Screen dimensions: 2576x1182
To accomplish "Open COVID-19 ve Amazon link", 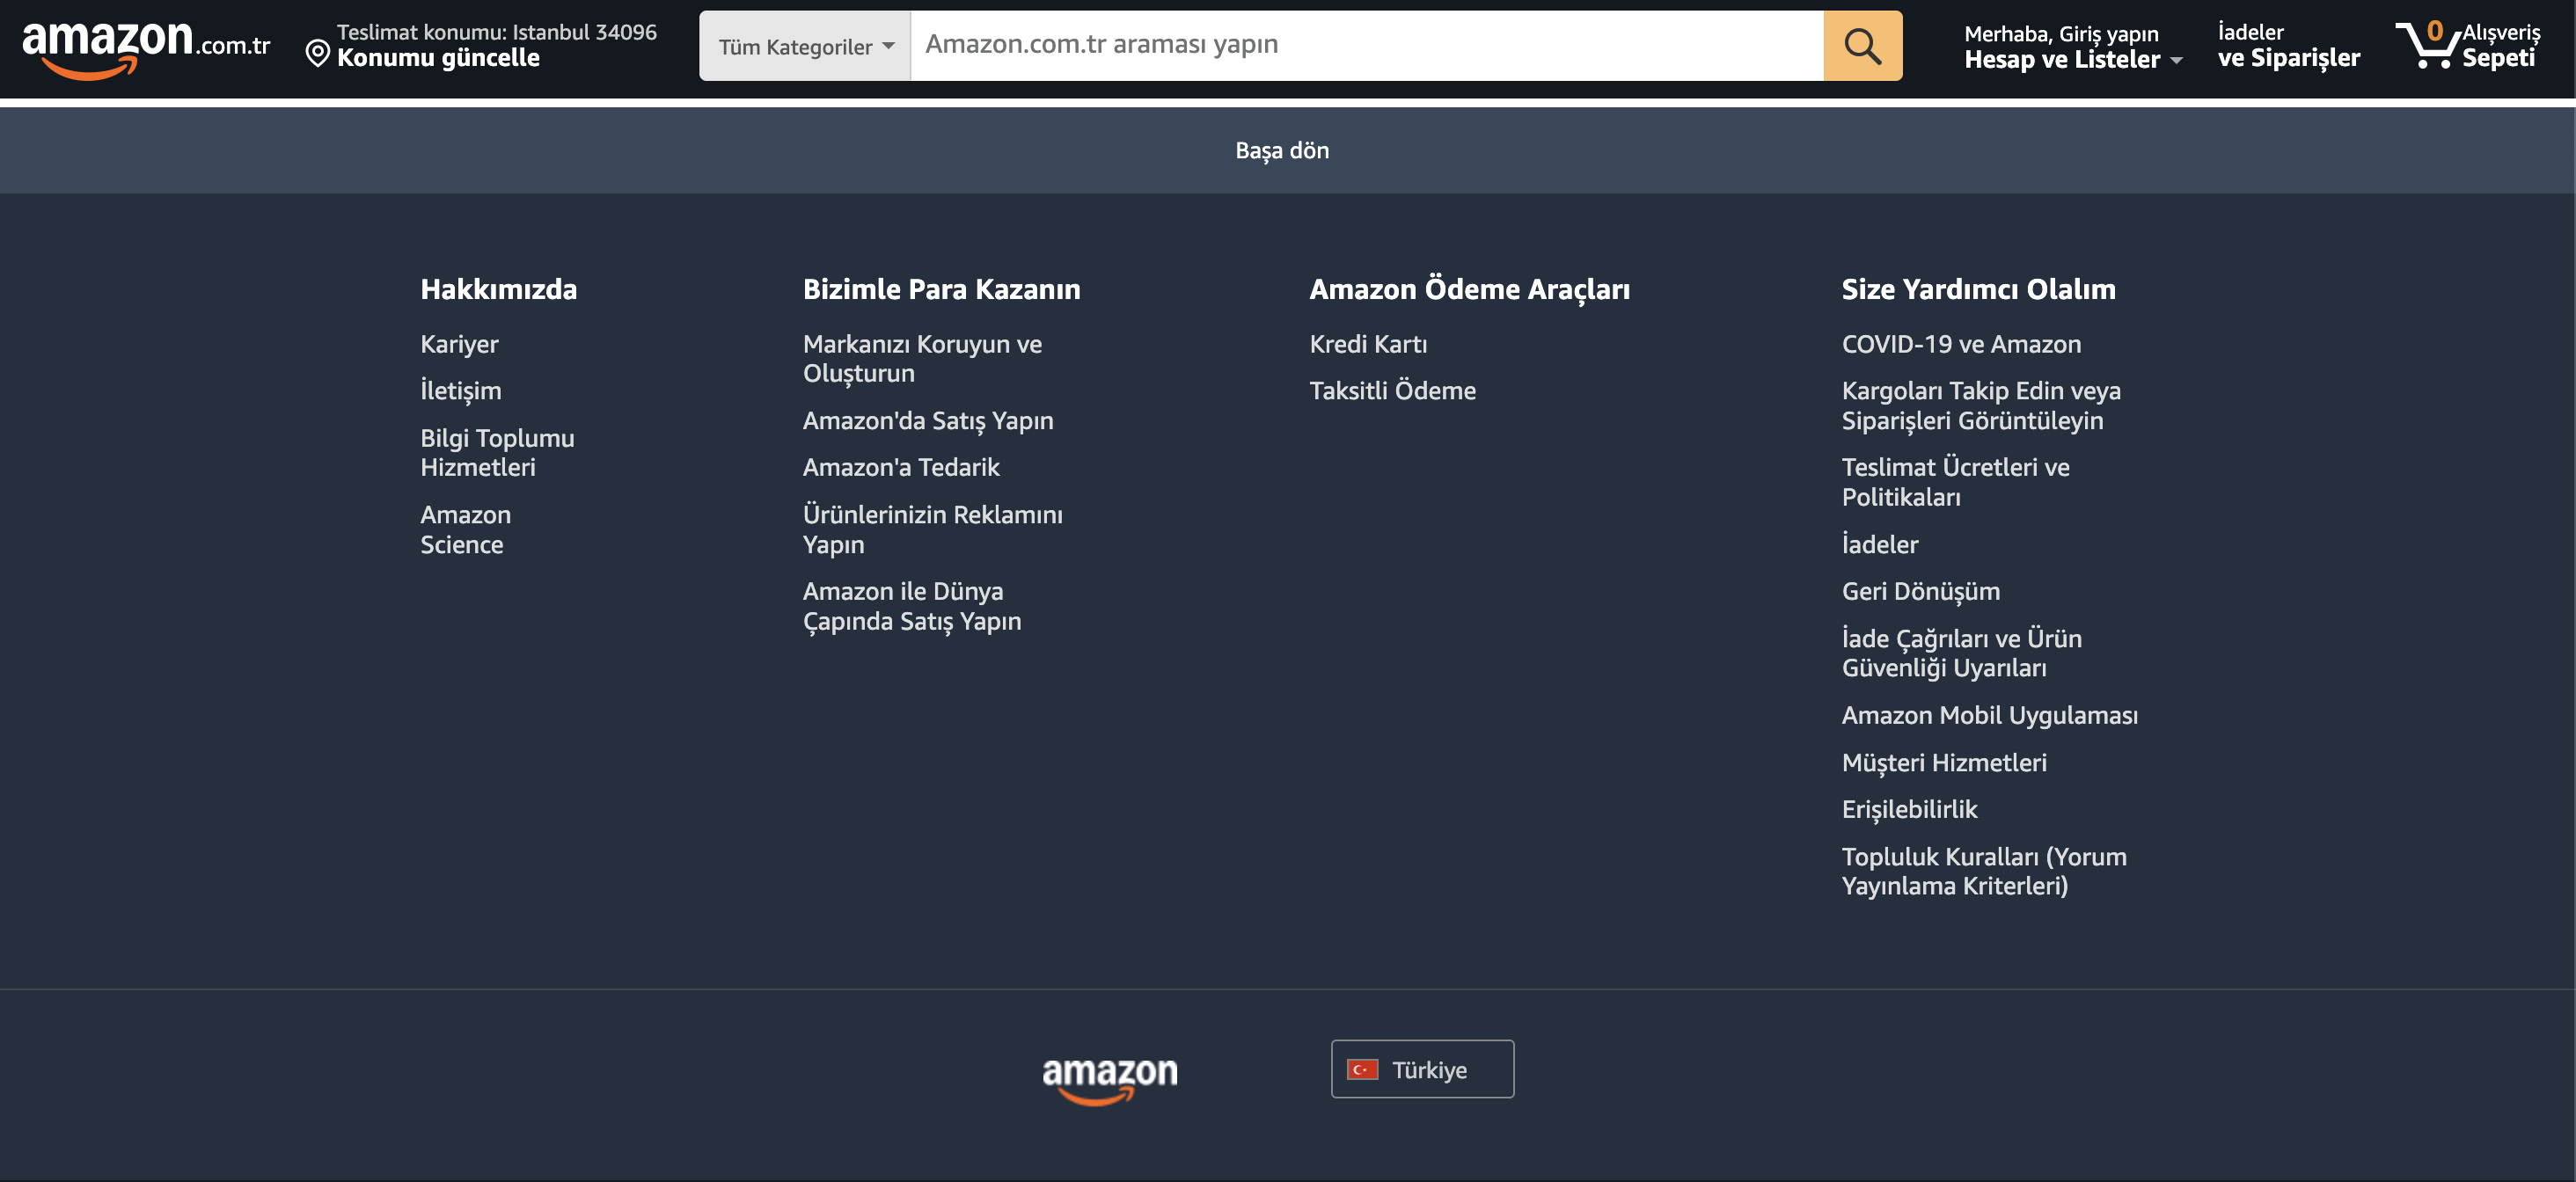I will [x=1961, y=344].
